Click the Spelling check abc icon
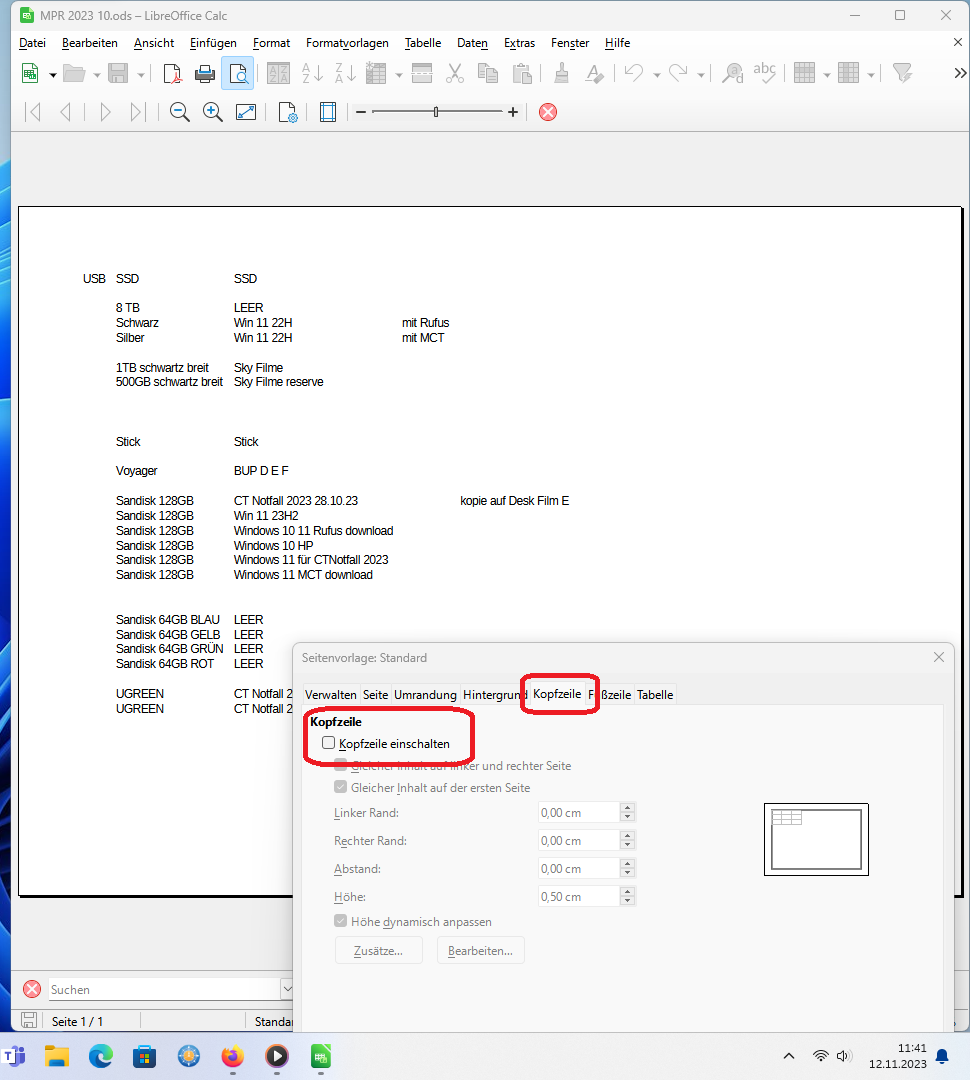This screenshot has height=1080, width=970. [x=765, y=73]
